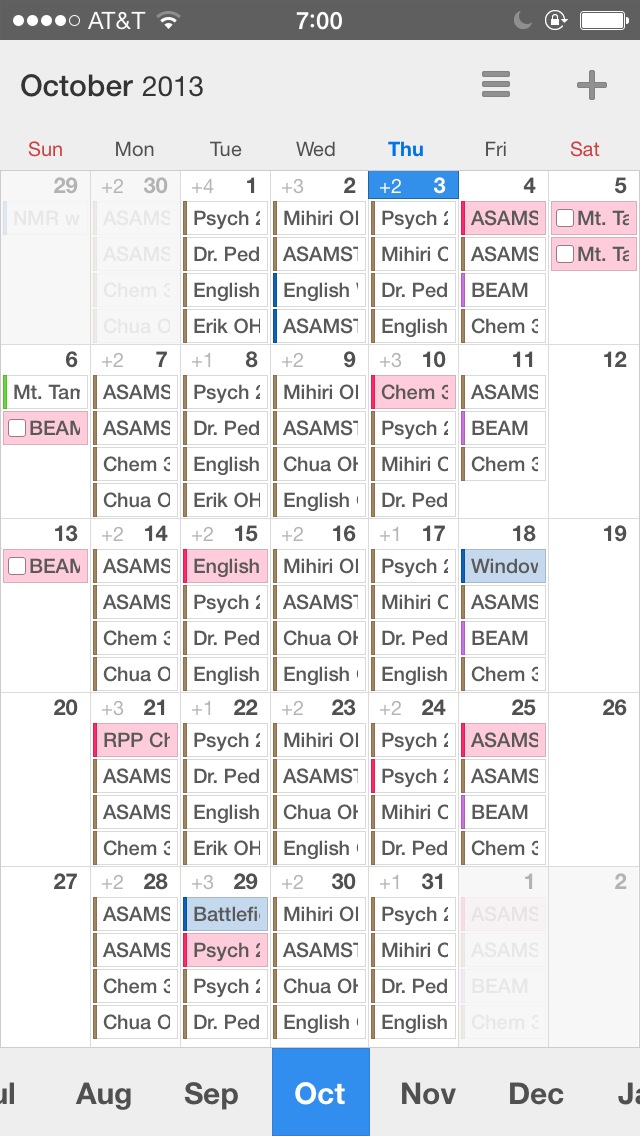Tap the Do Not Disturb moon icon
The width and height of the screenshot is (640, 1136).
523,20
